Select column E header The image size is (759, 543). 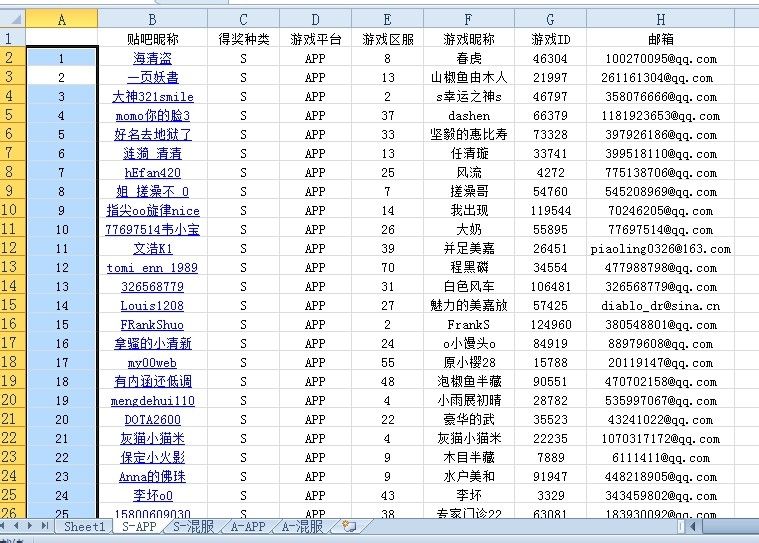(x=387, y=19)
